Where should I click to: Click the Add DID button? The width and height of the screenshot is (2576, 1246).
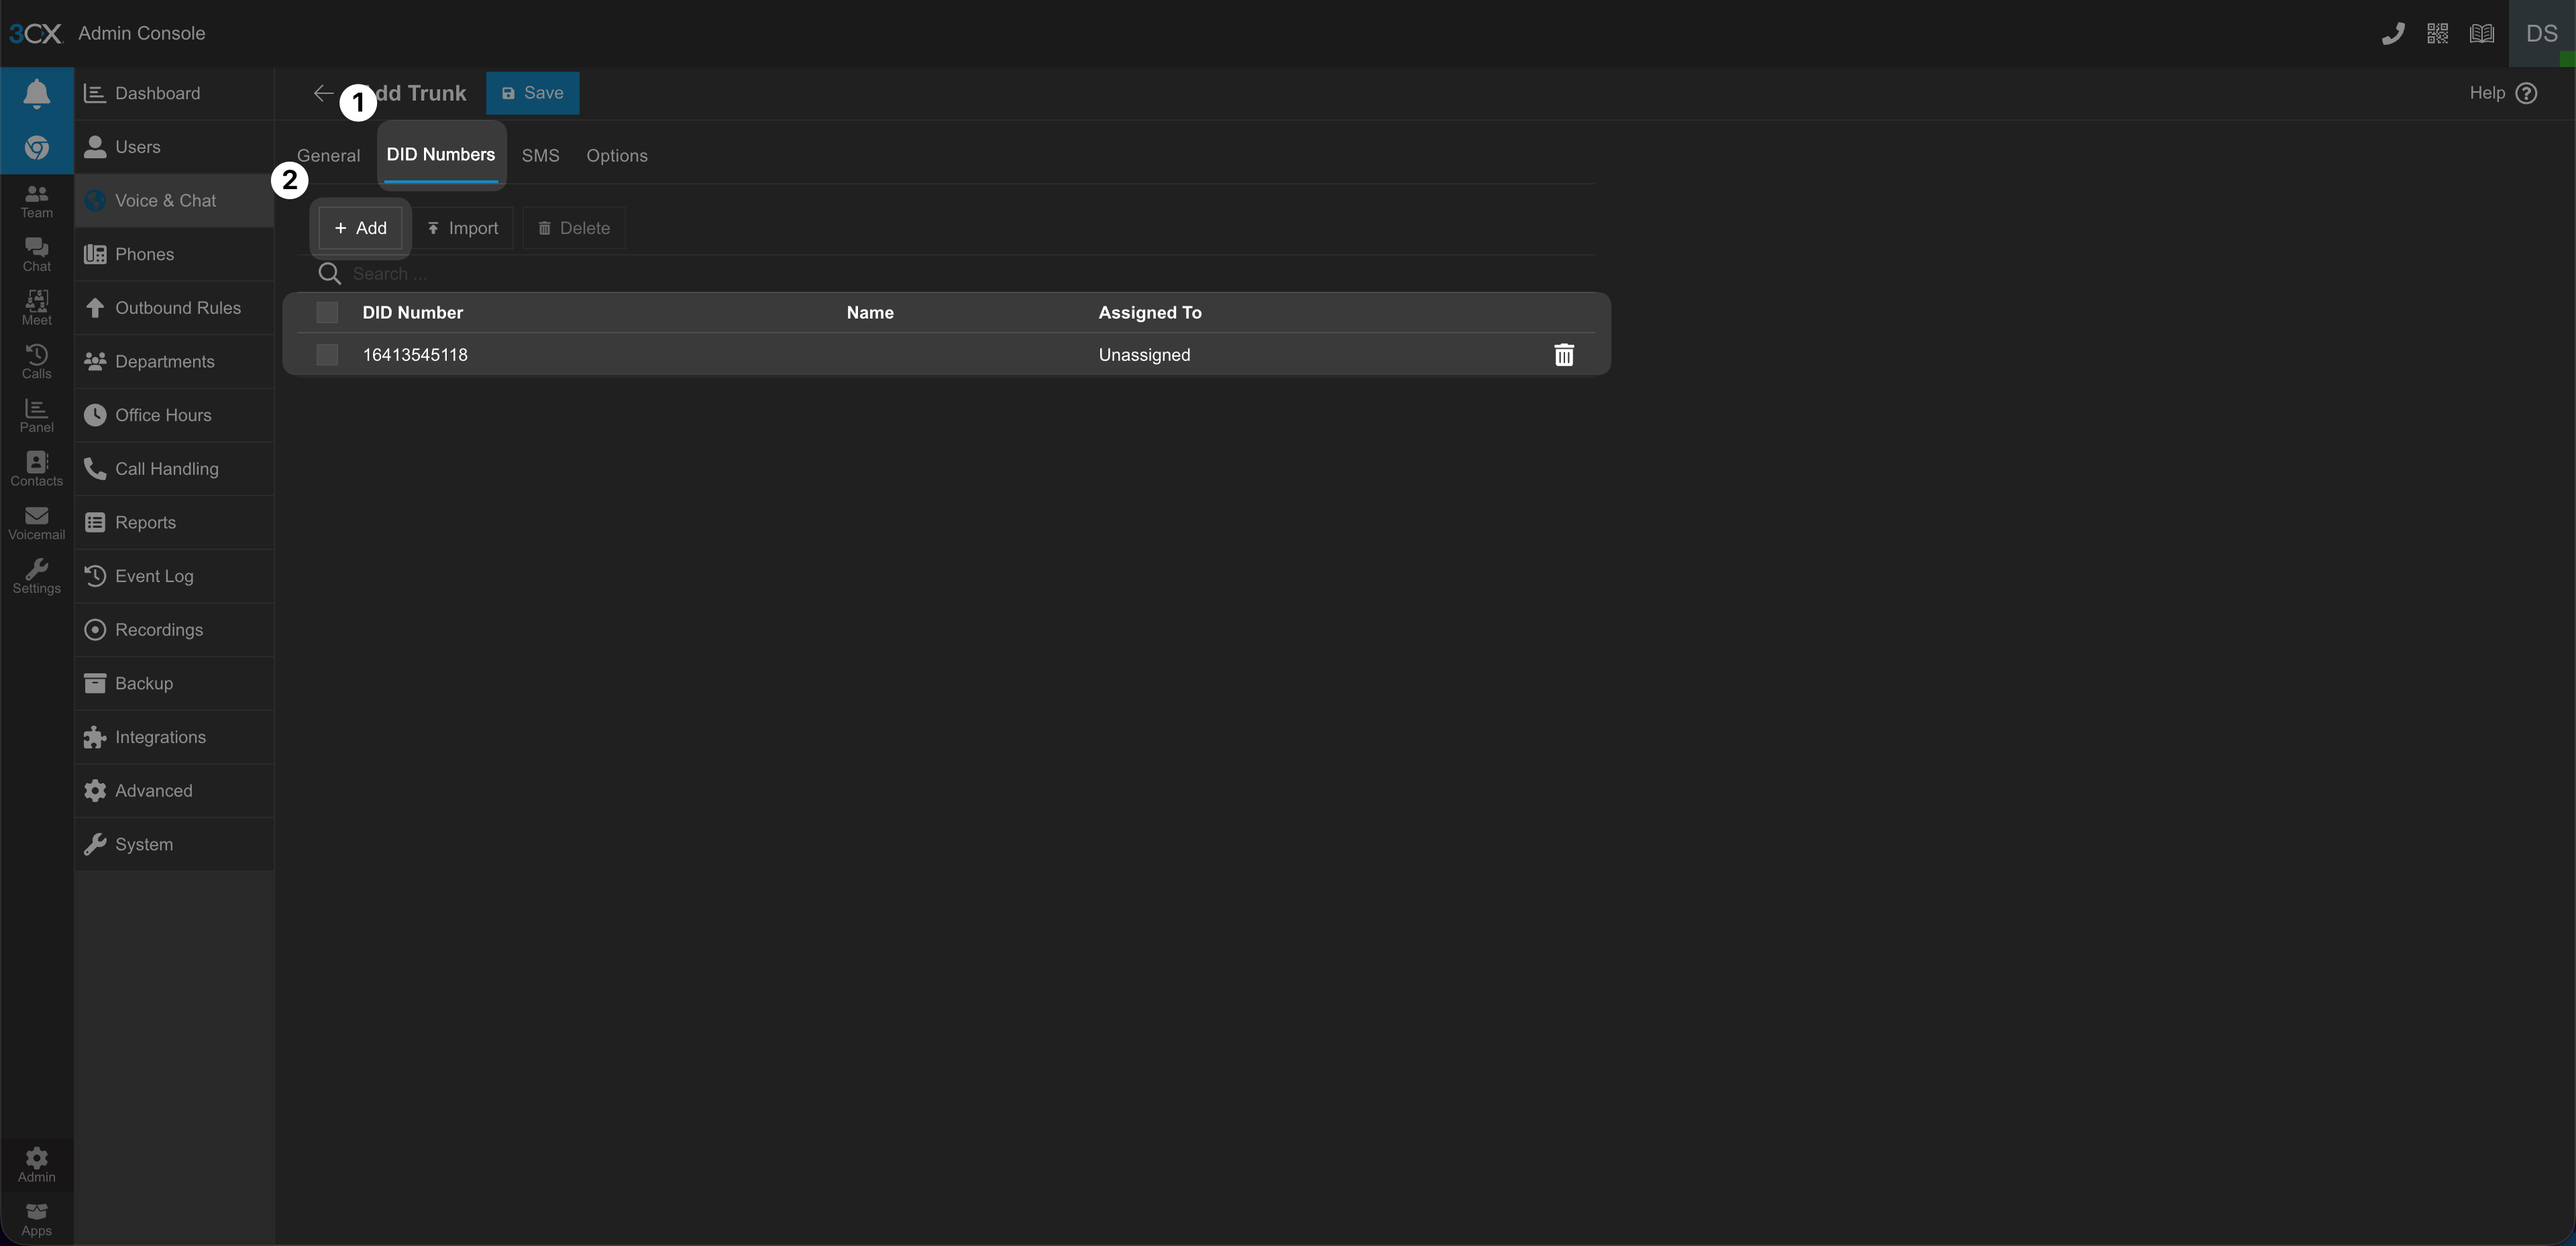click(x=360, y=228)
